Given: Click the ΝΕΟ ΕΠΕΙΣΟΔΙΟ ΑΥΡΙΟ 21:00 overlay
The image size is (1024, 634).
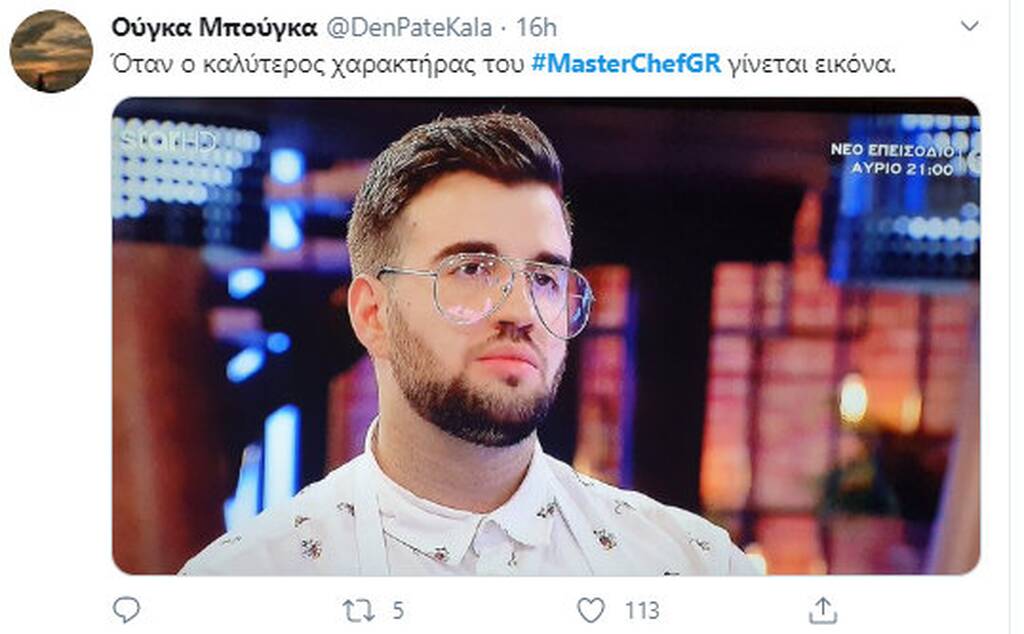Looking at the screenshot, I should (x=893, y=159).
